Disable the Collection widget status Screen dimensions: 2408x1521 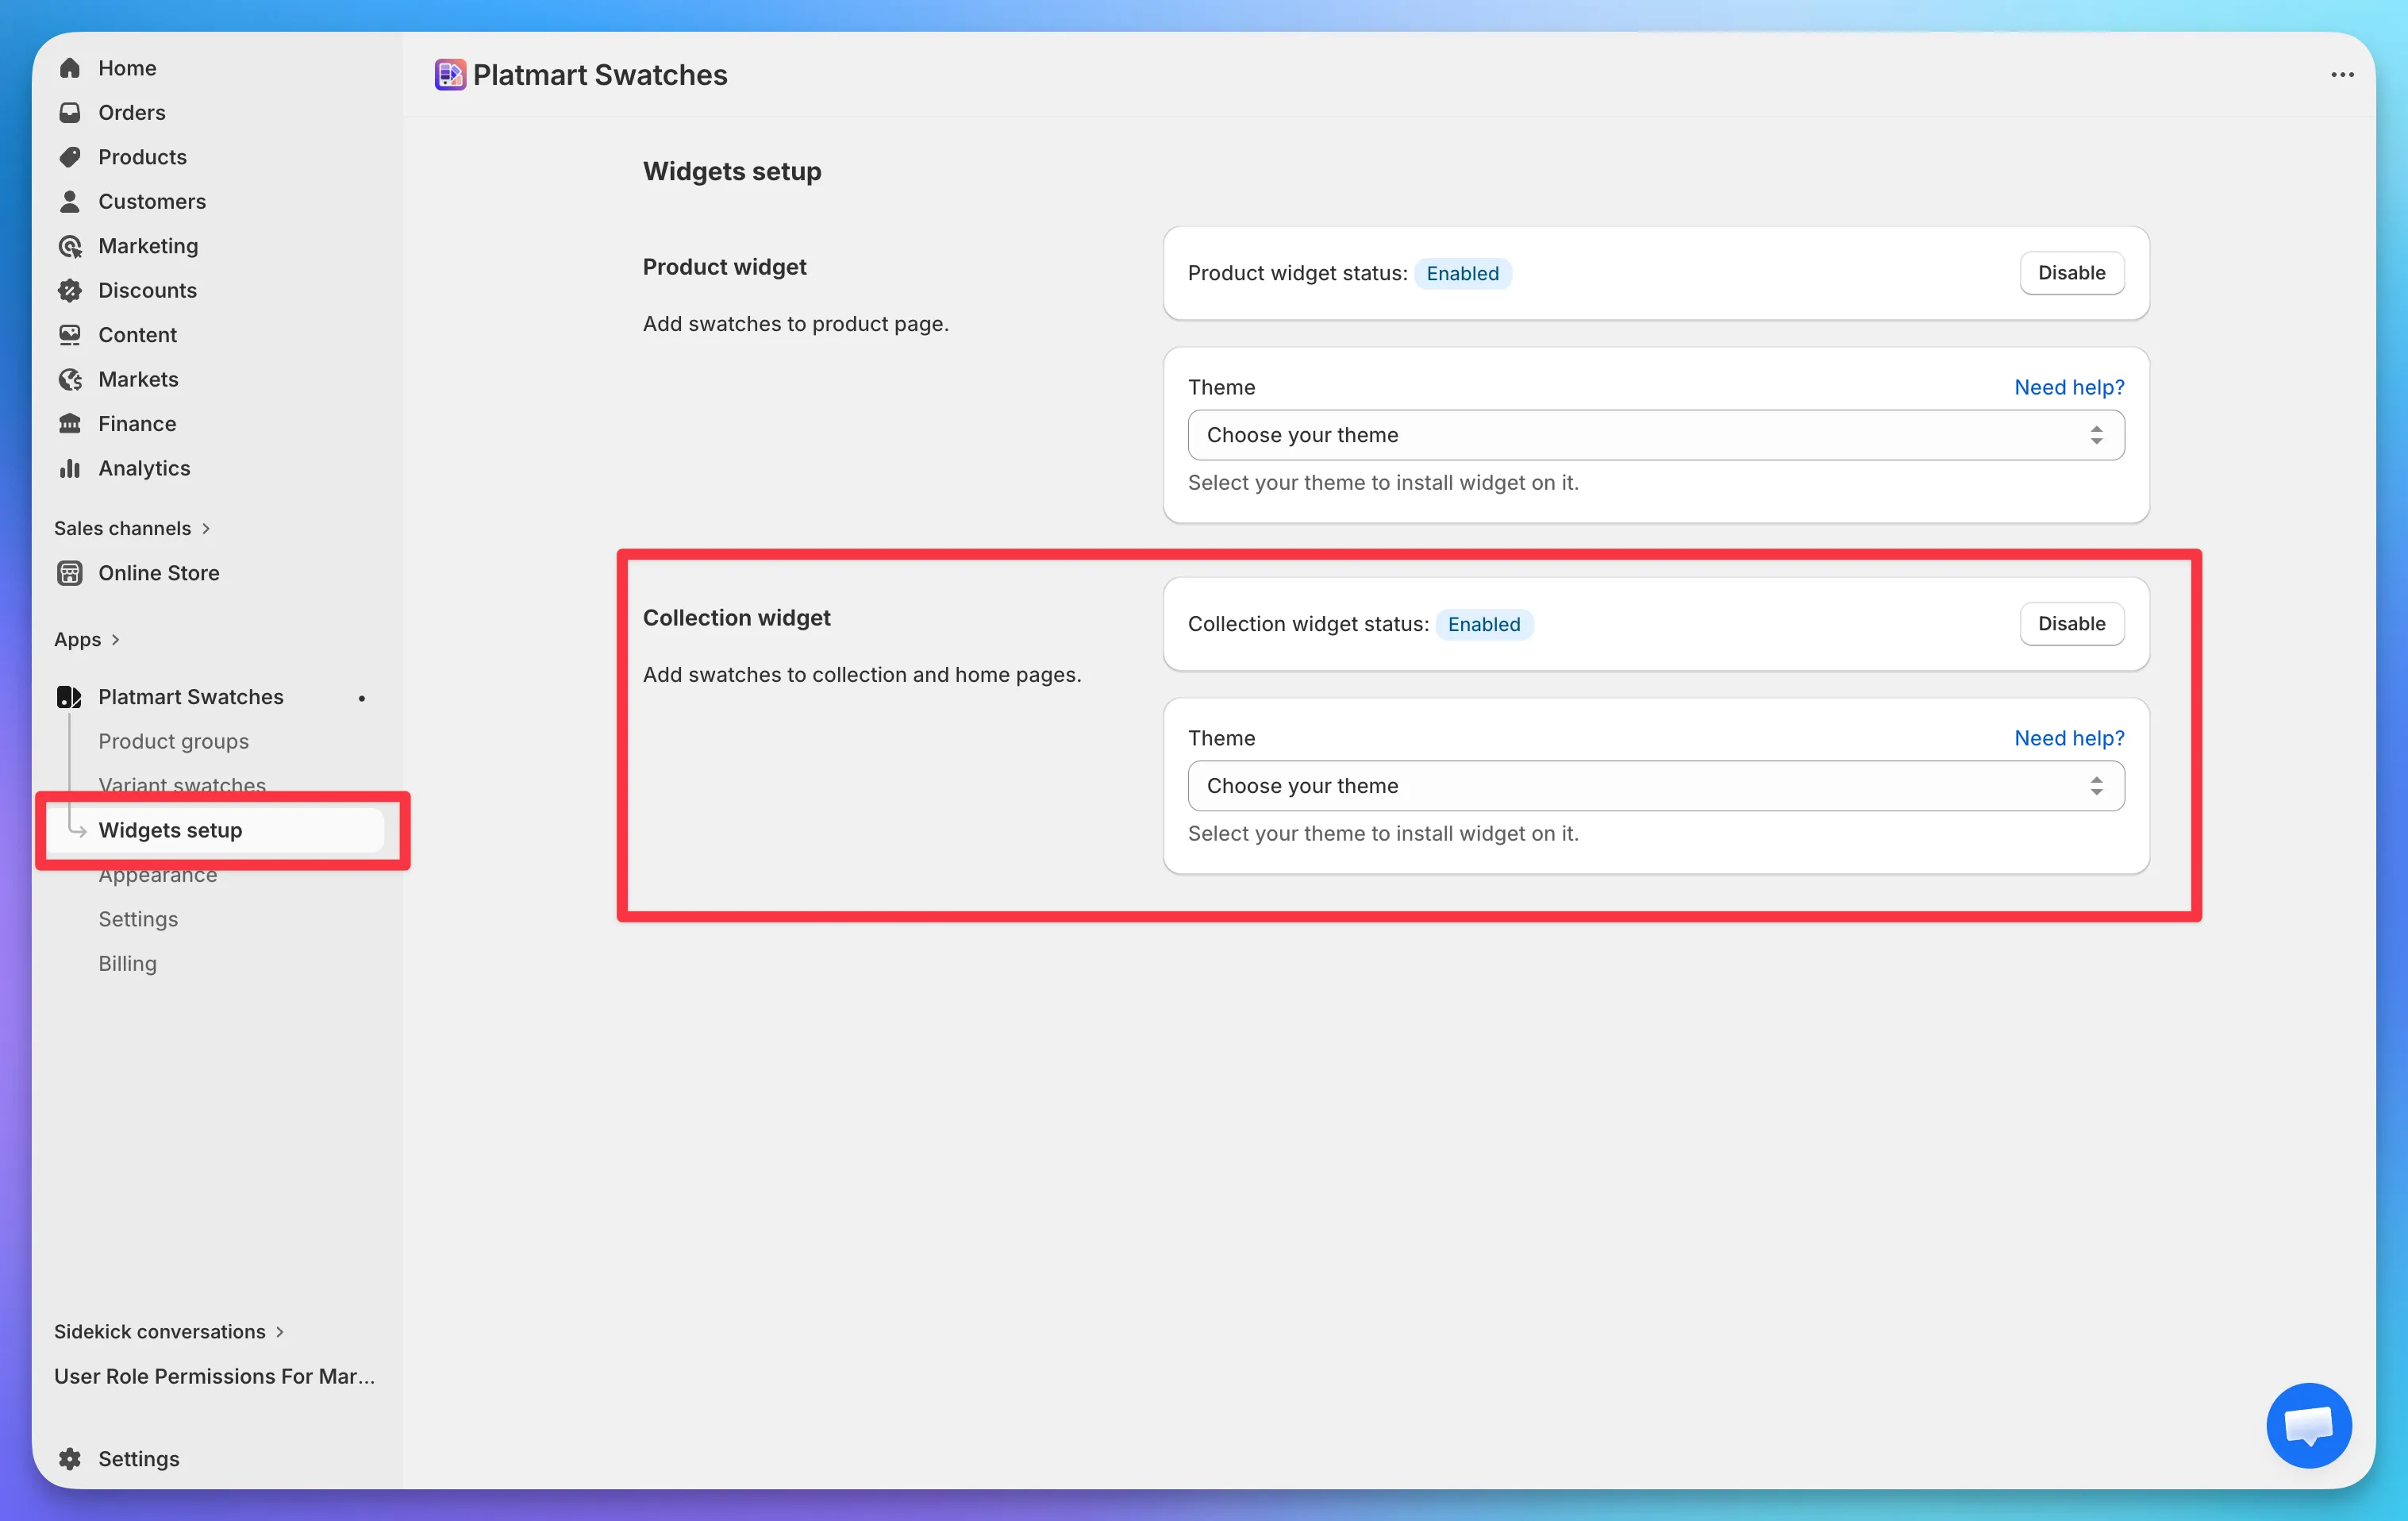pyautogui.click(x=2071, y=624)
